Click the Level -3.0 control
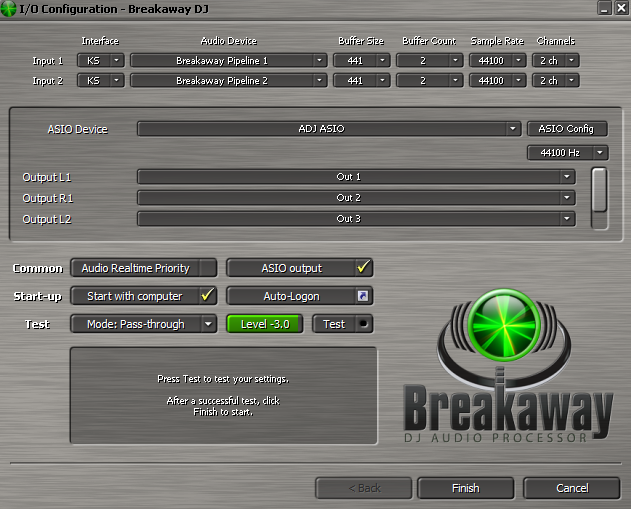This screenshot has width=631, height=509. [265, 324]
